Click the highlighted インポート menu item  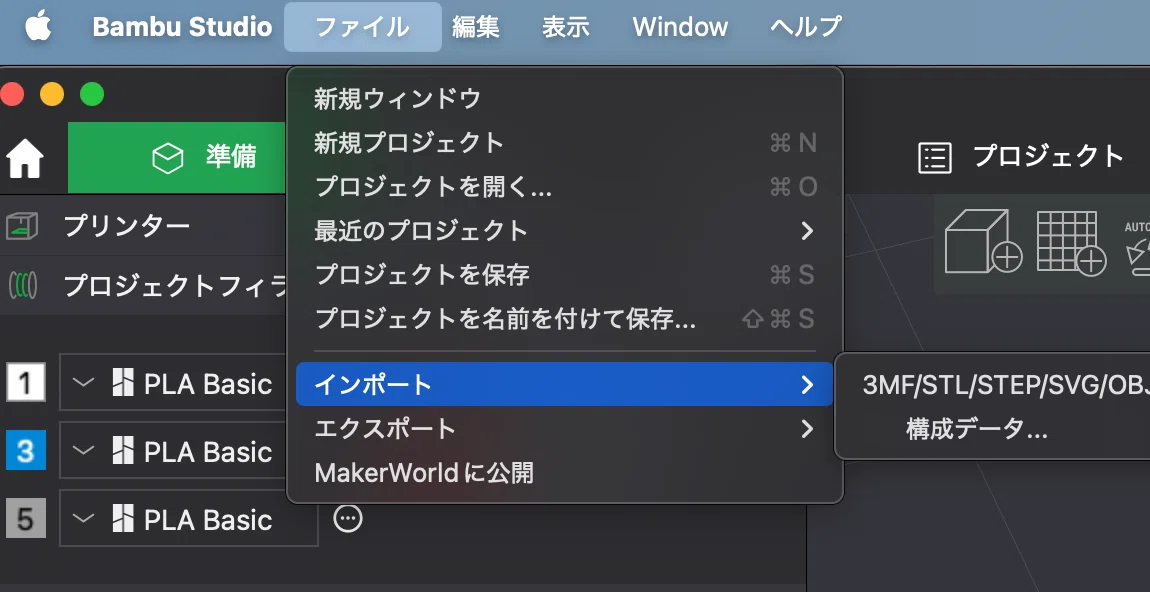point(565,384)
